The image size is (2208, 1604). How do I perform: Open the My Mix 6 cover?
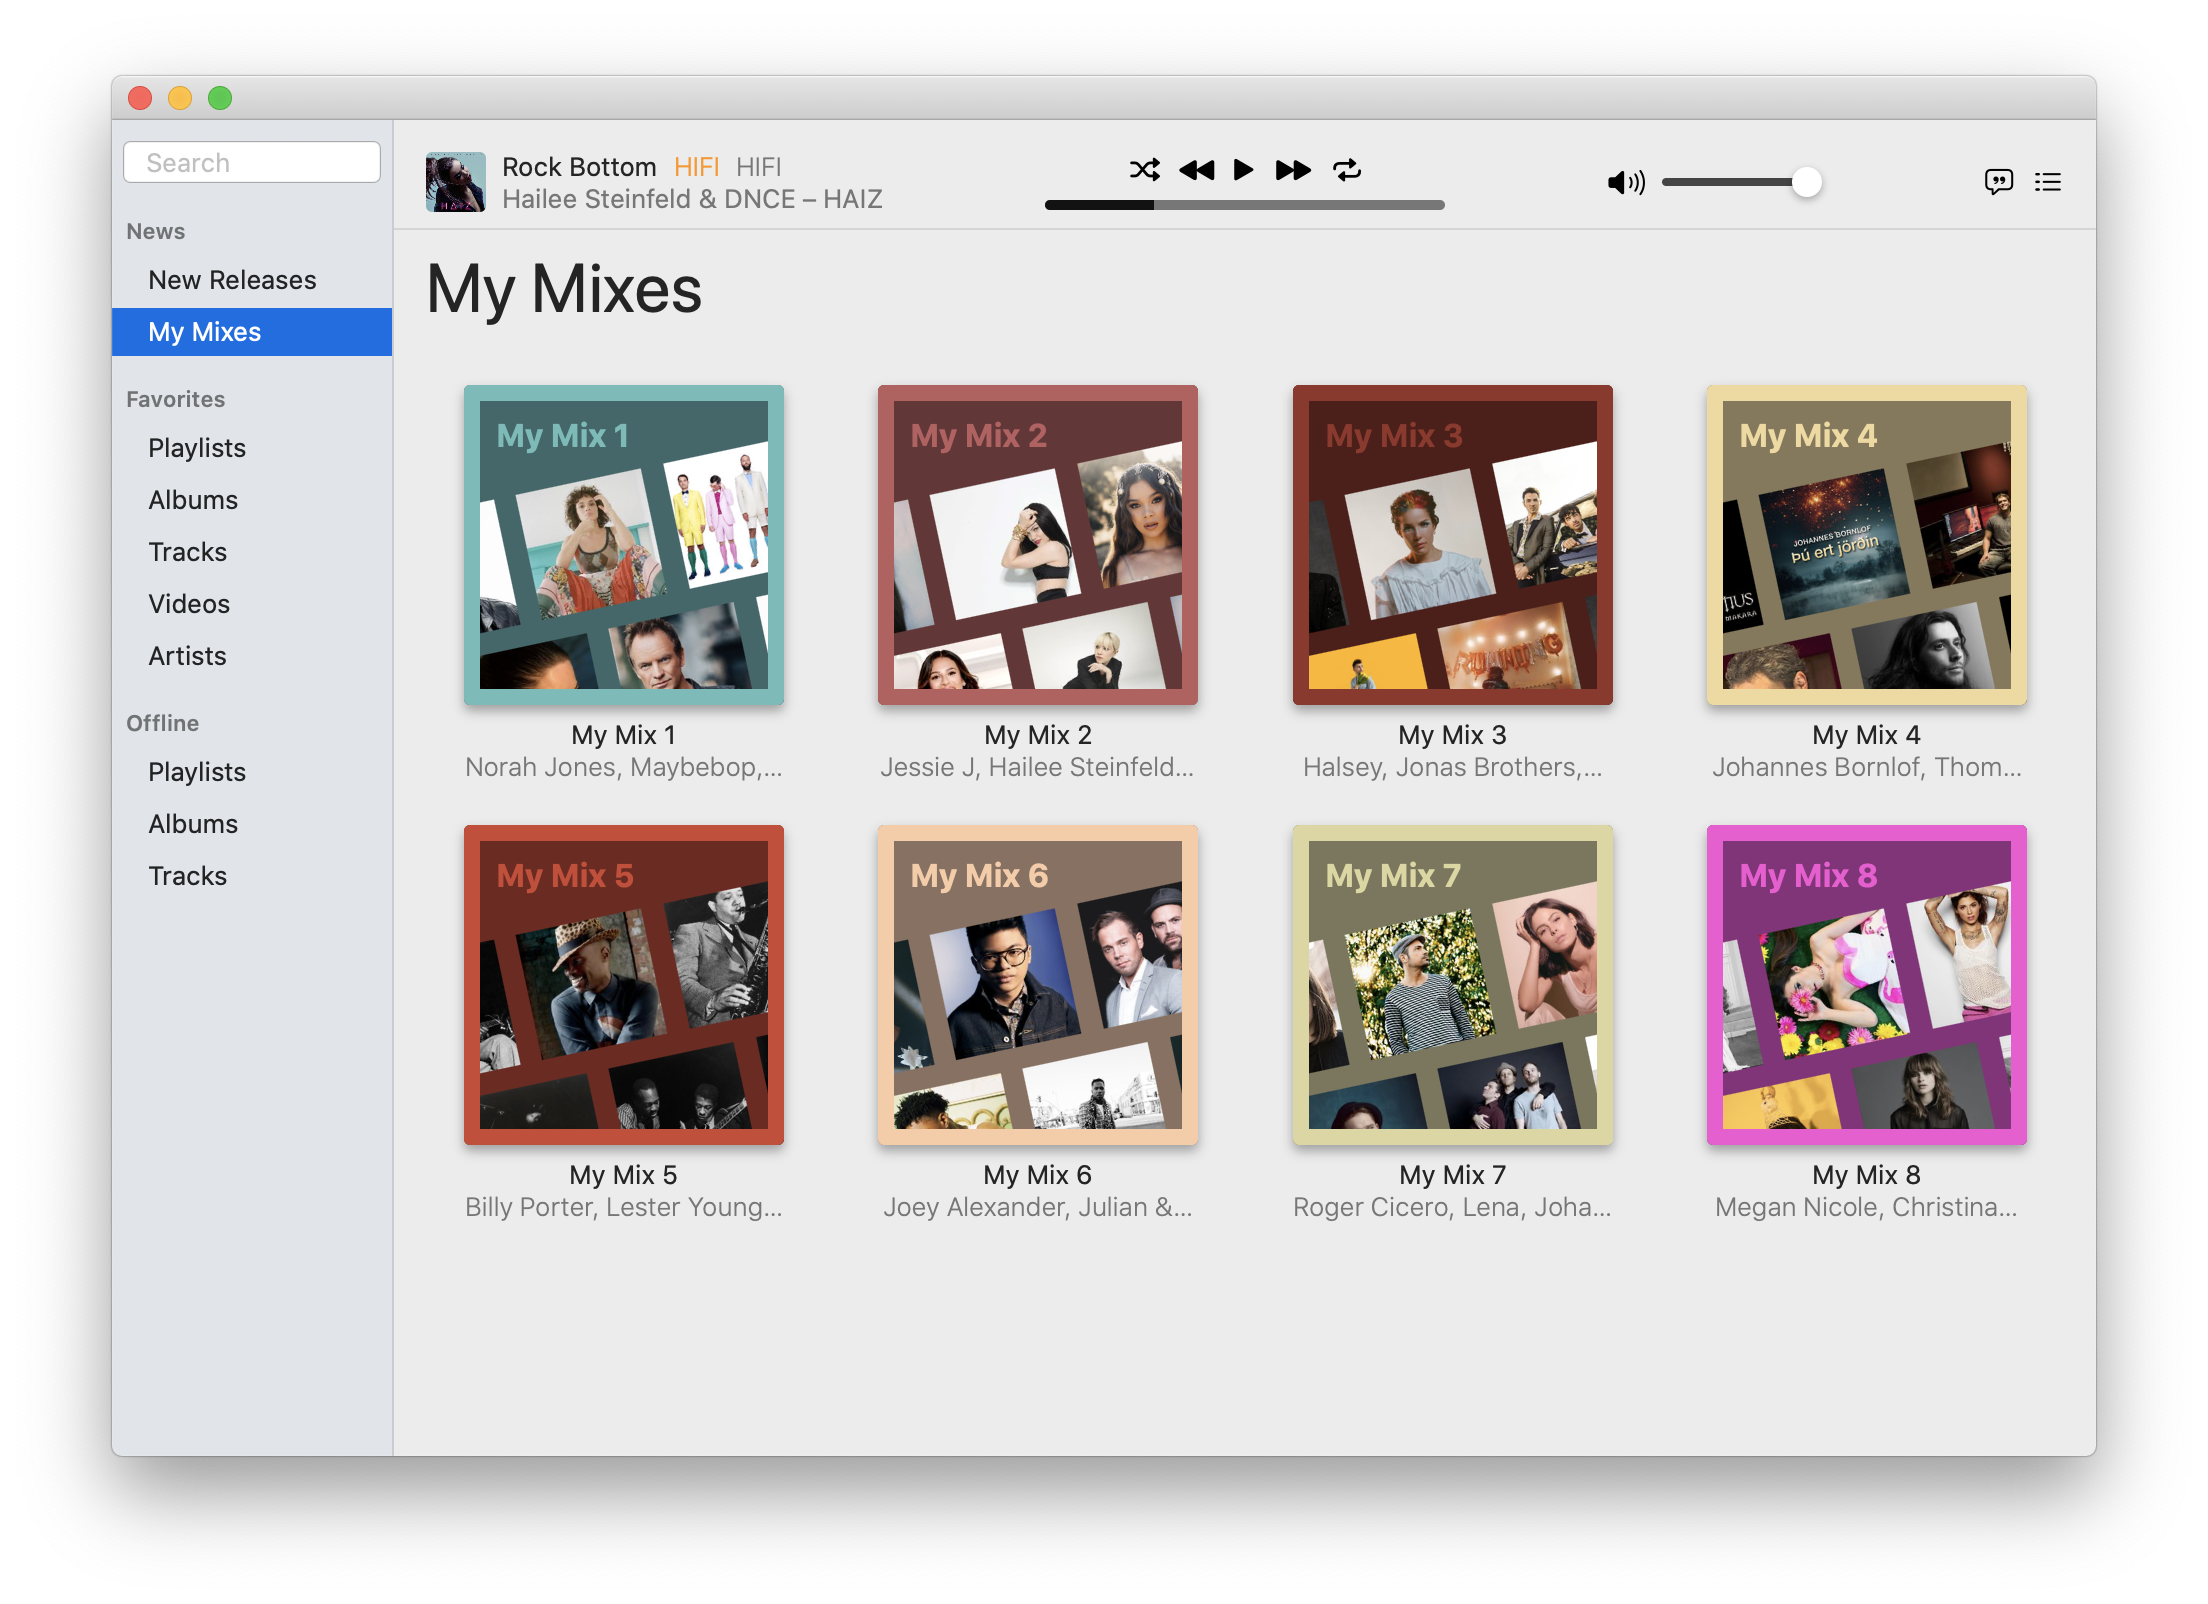1038,985
